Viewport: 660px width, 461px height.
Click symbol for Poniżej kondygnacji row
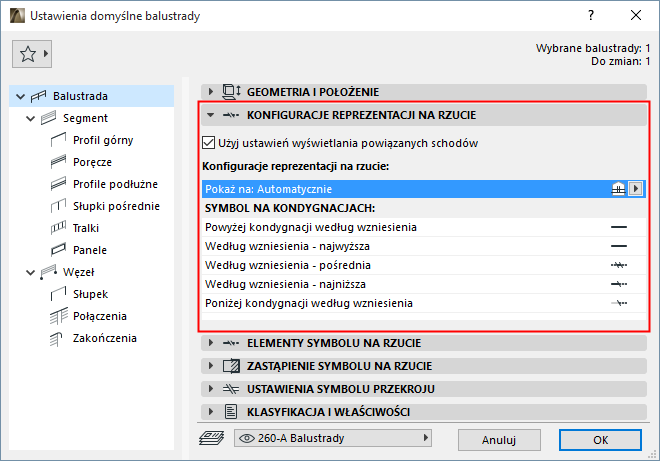(x=619, y=303)
